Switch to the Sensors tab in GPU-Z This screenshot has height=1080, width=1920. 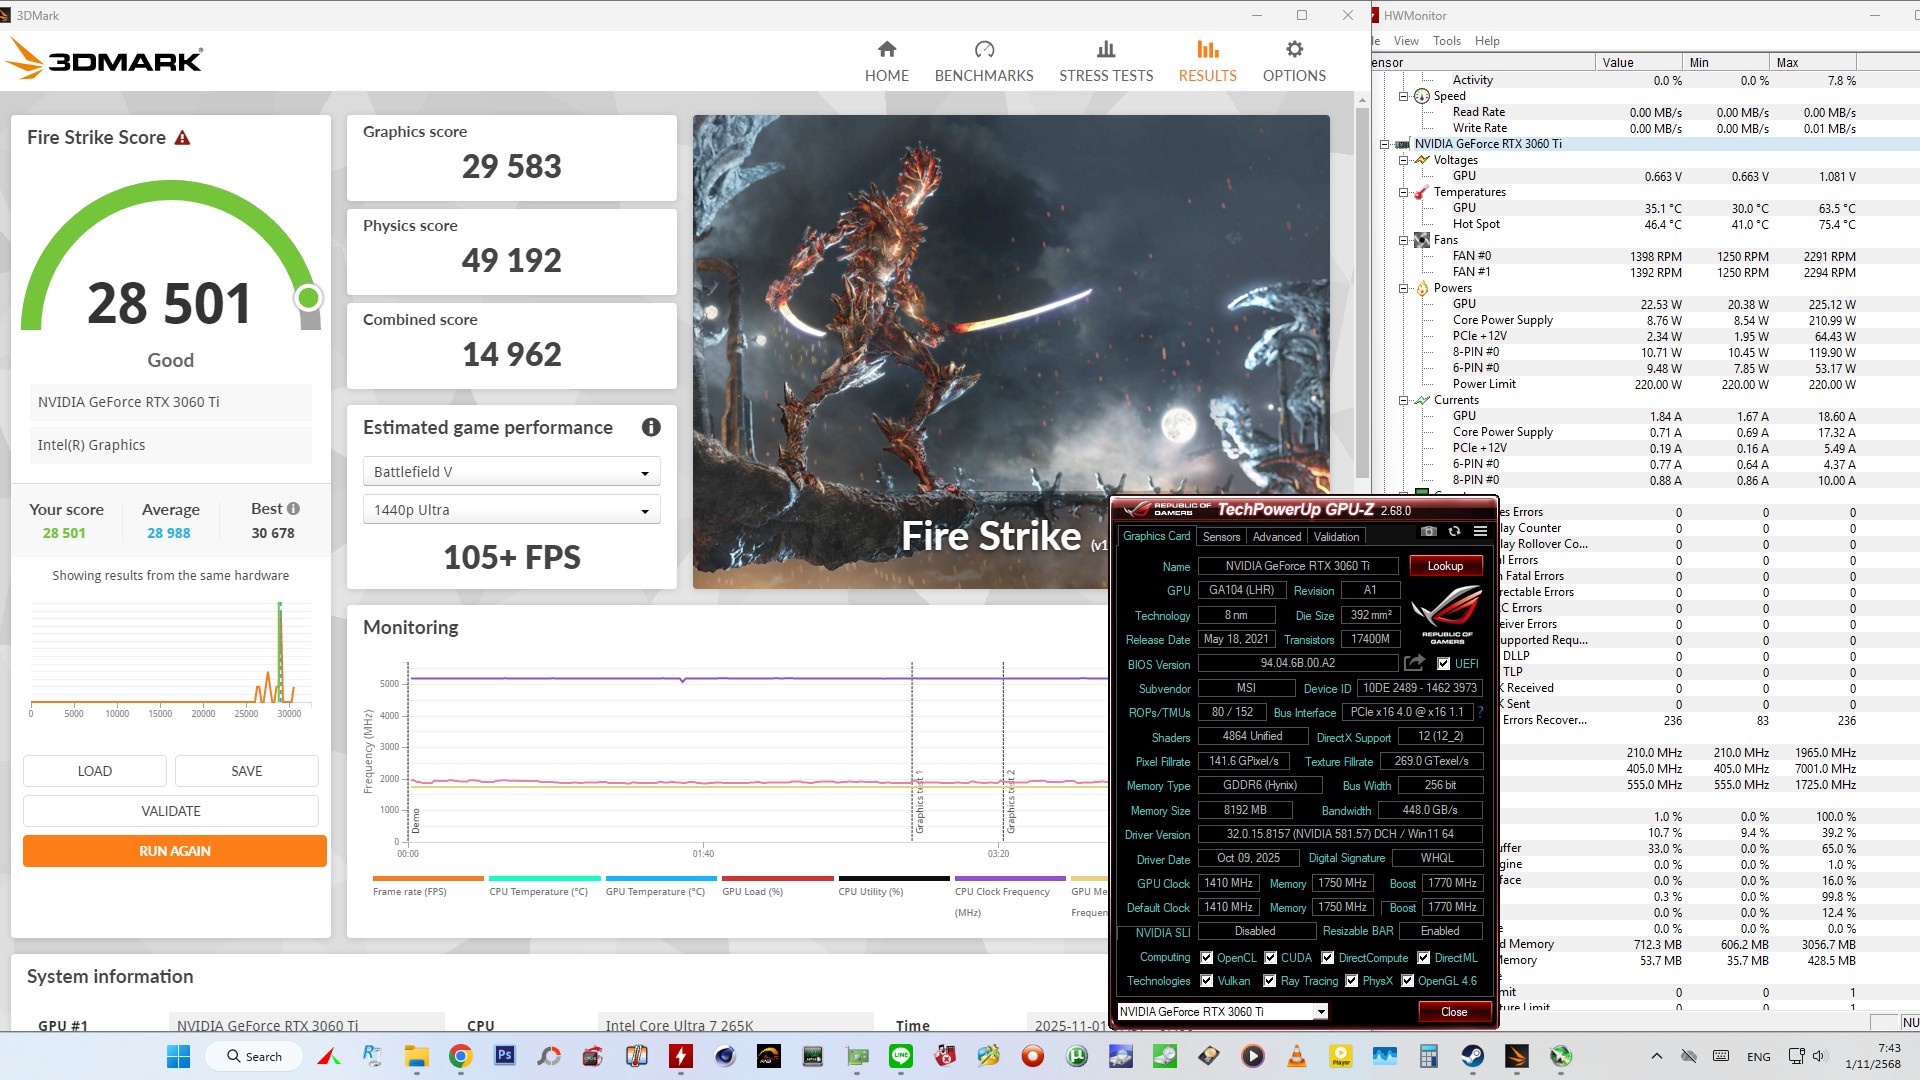1221,537
